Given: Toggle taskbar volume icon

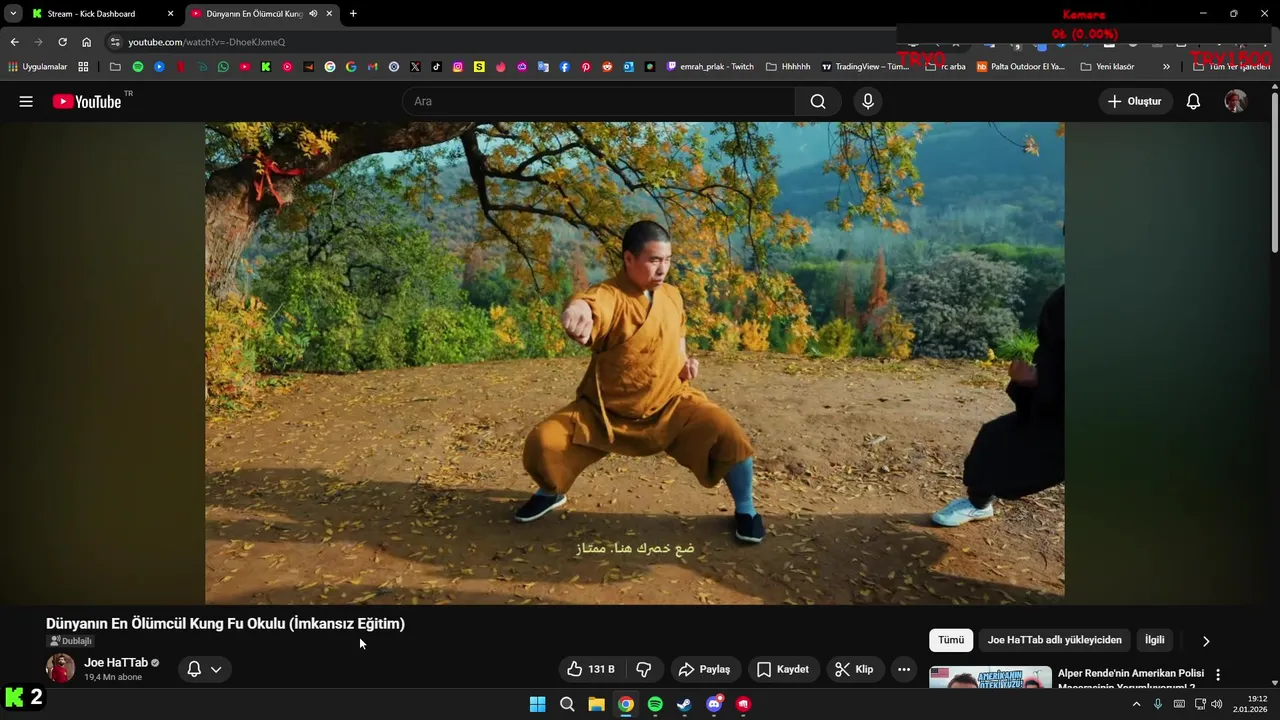Looking at the screenshot, I should pyautogui.click(x=1216, y=704).
